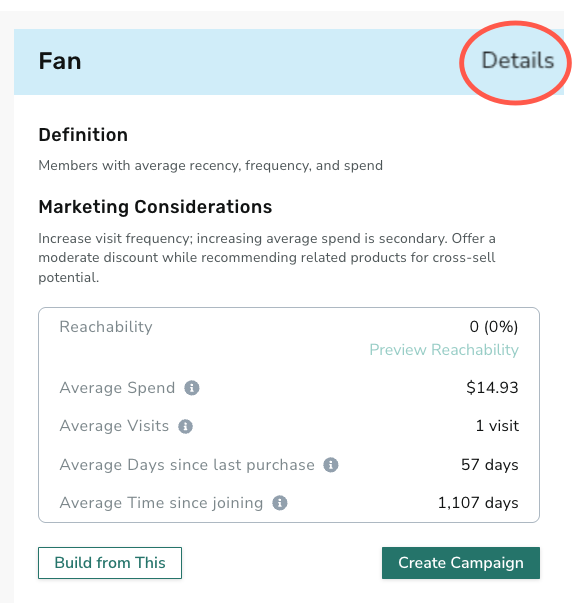Click the Build from This button
This screenshot has height=603, width=578.
tap(110, 563)
